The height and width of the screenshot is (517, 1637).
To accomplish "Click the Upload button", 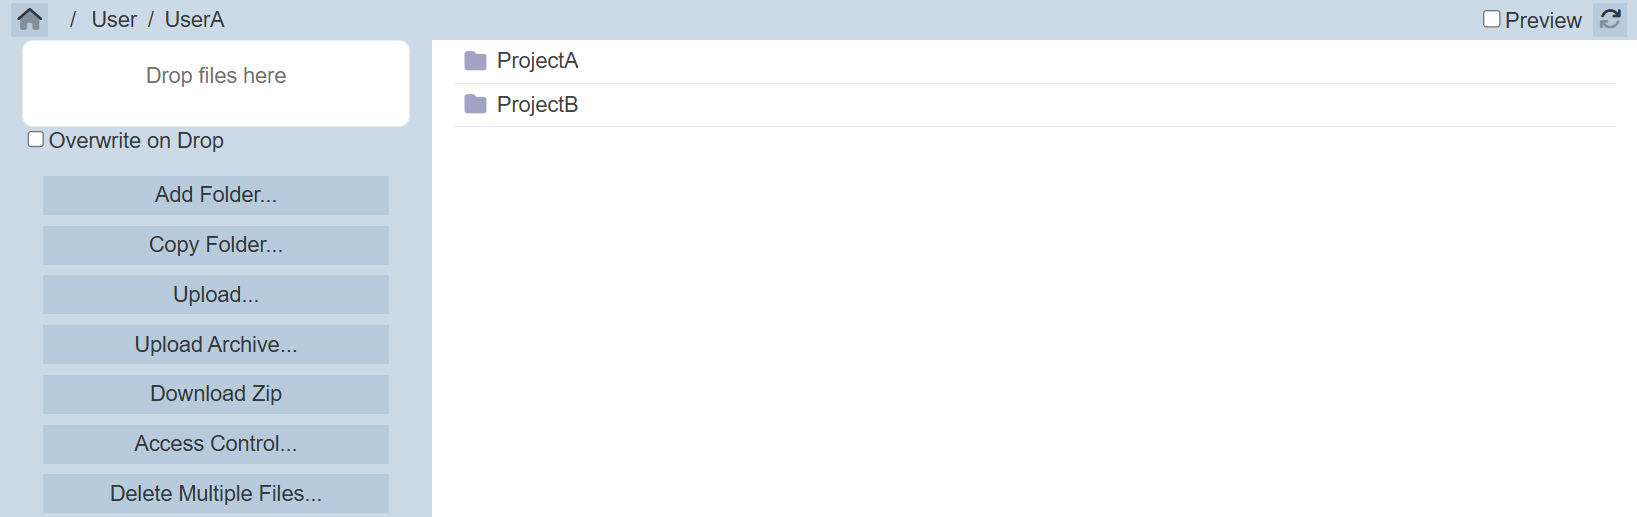I will [x=216, y=295].
